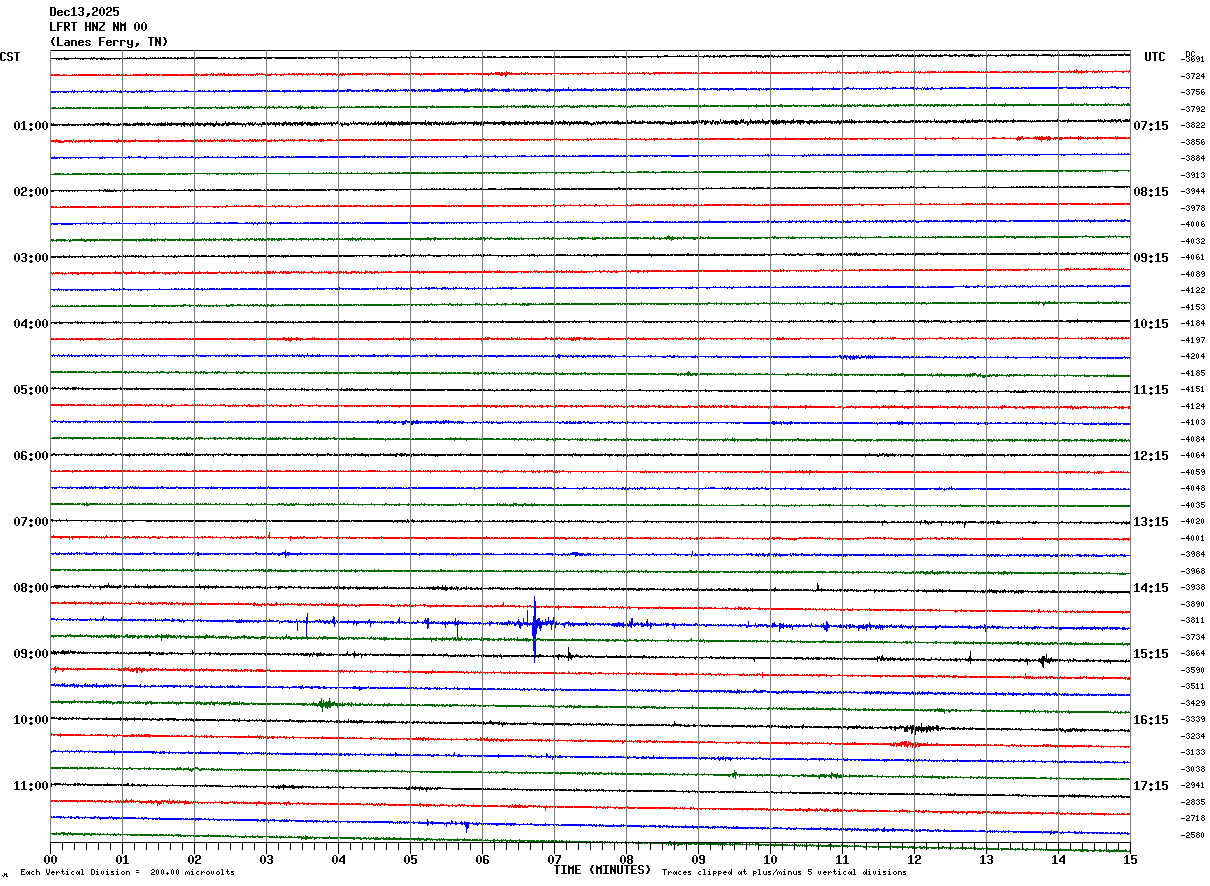Click the large blue spike near minute 07
The width and height of the screenshot is (1210, 886).
tap(535, 628)
